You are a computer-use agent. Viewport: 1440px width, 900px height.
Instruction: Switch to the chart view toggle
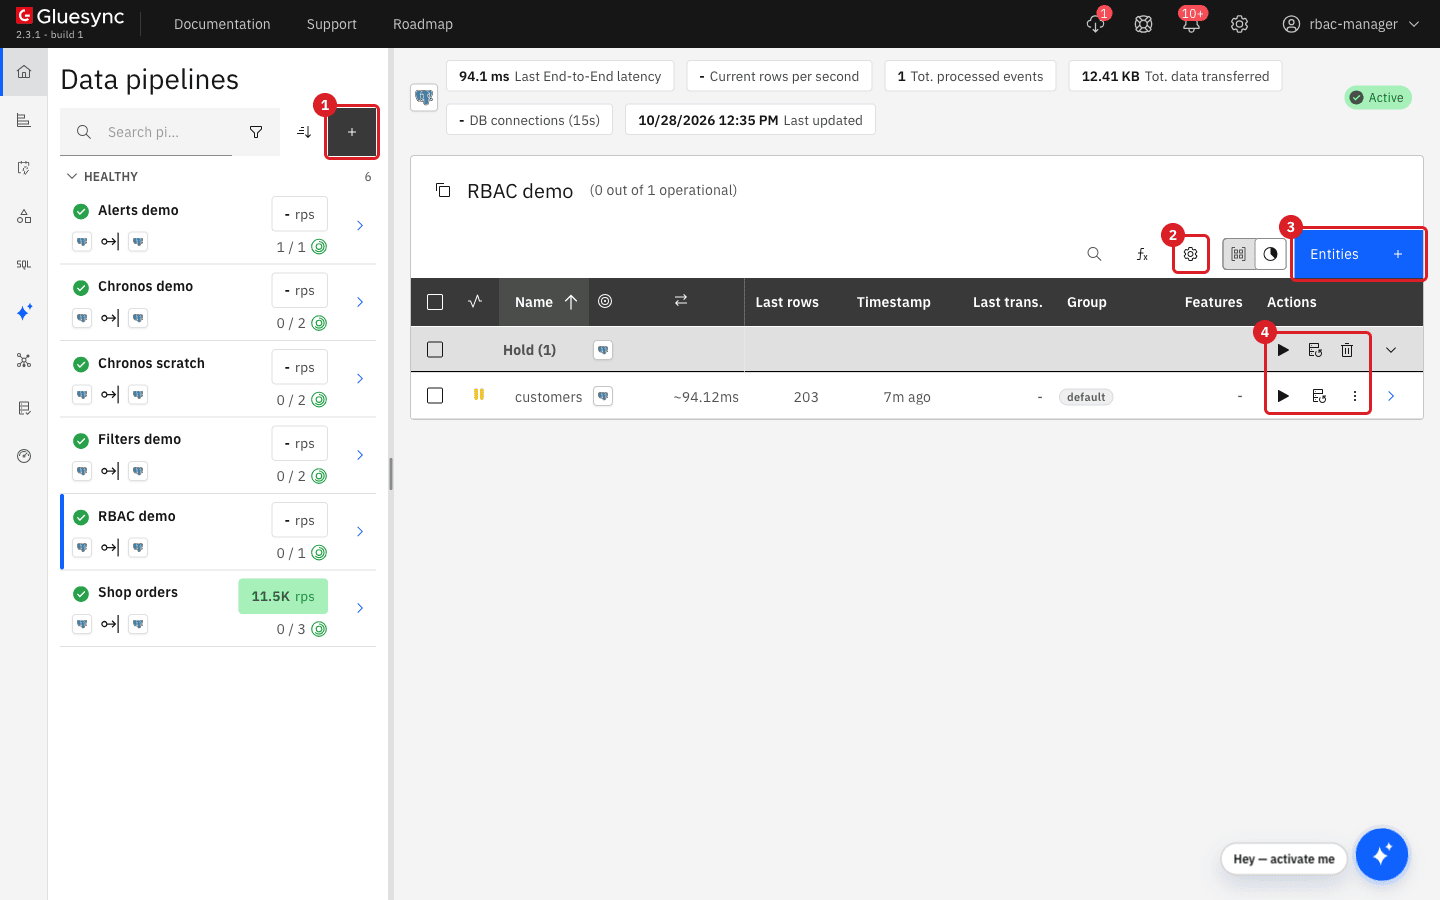[x=1270, y=254]
